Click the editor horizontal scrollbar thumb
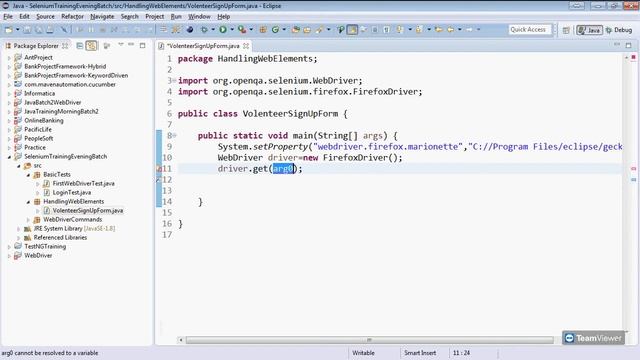 pos(369,340)
